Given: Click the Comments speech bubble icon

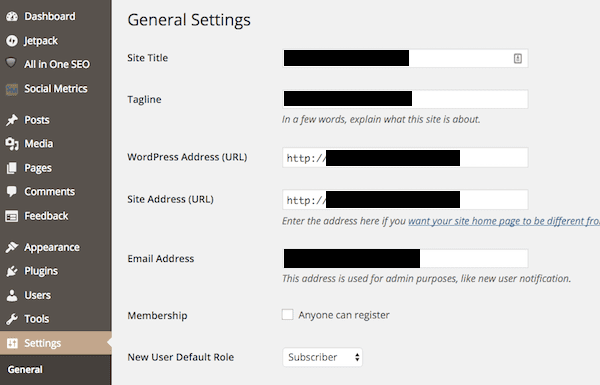Looking at the screenshot, I should tap(12, 191).
